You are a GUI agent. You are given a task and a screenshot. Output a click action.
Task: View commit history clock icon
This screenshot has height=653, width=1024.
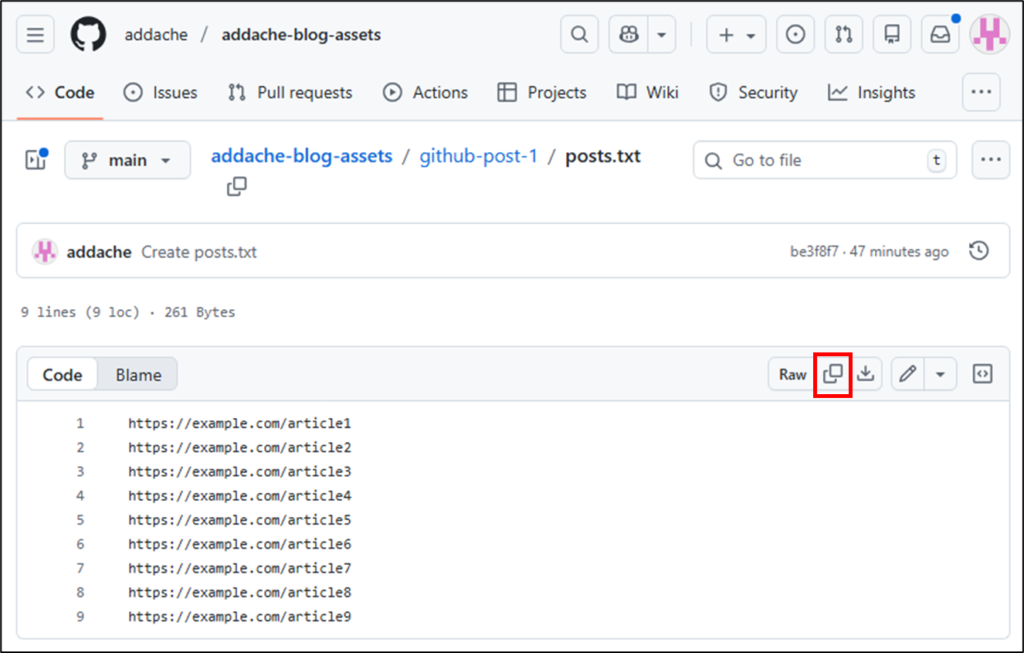click(979, 251)
